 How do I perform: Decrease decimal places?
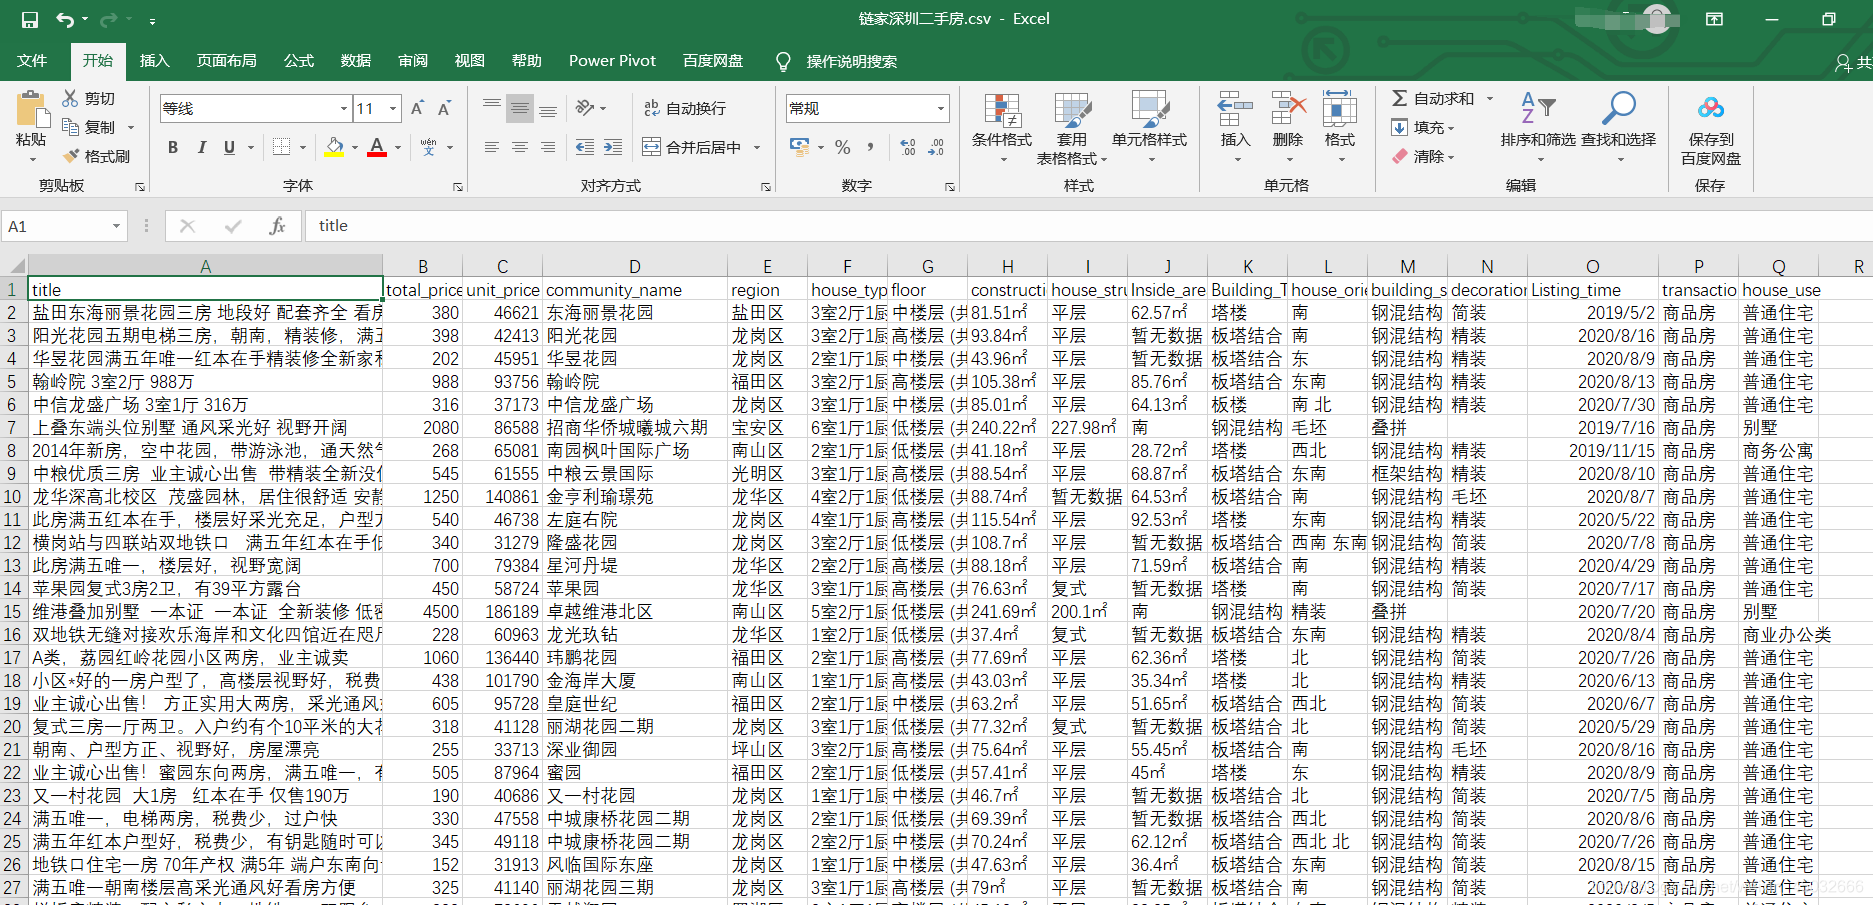tap(936, 147)
